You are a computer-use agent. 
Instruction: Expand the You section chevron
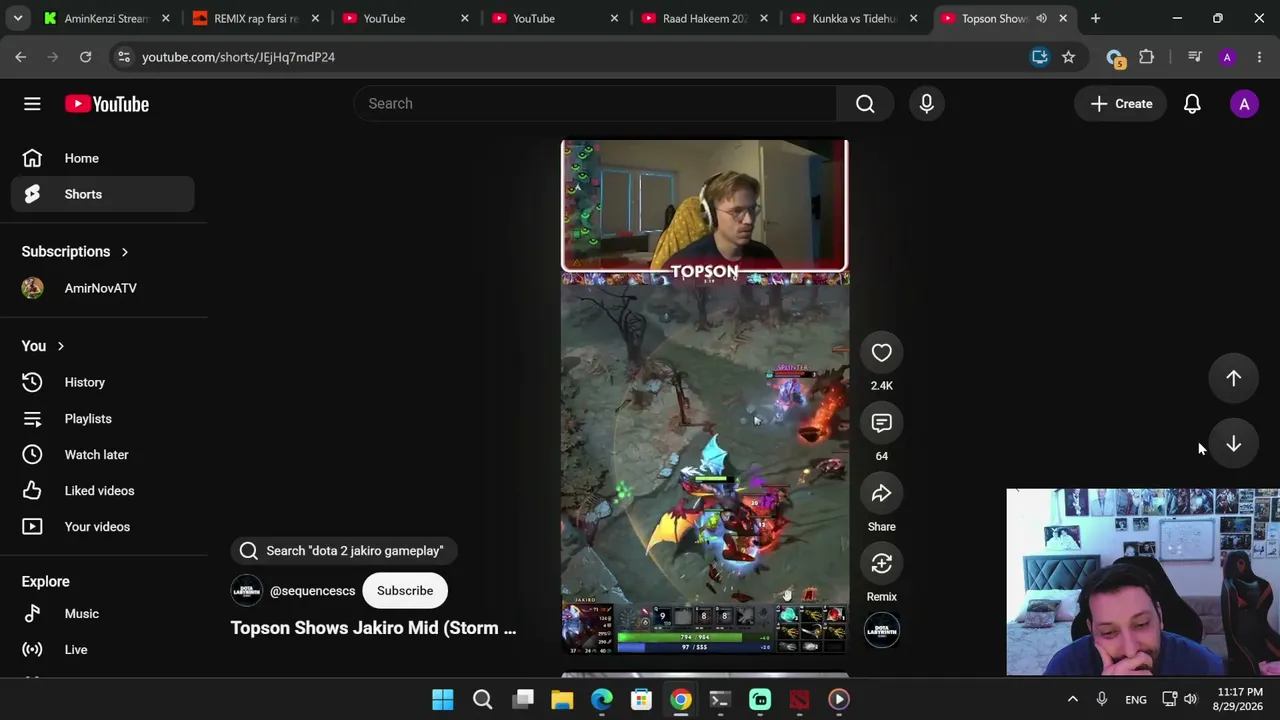pyautogui.click(x=60, y=346)
